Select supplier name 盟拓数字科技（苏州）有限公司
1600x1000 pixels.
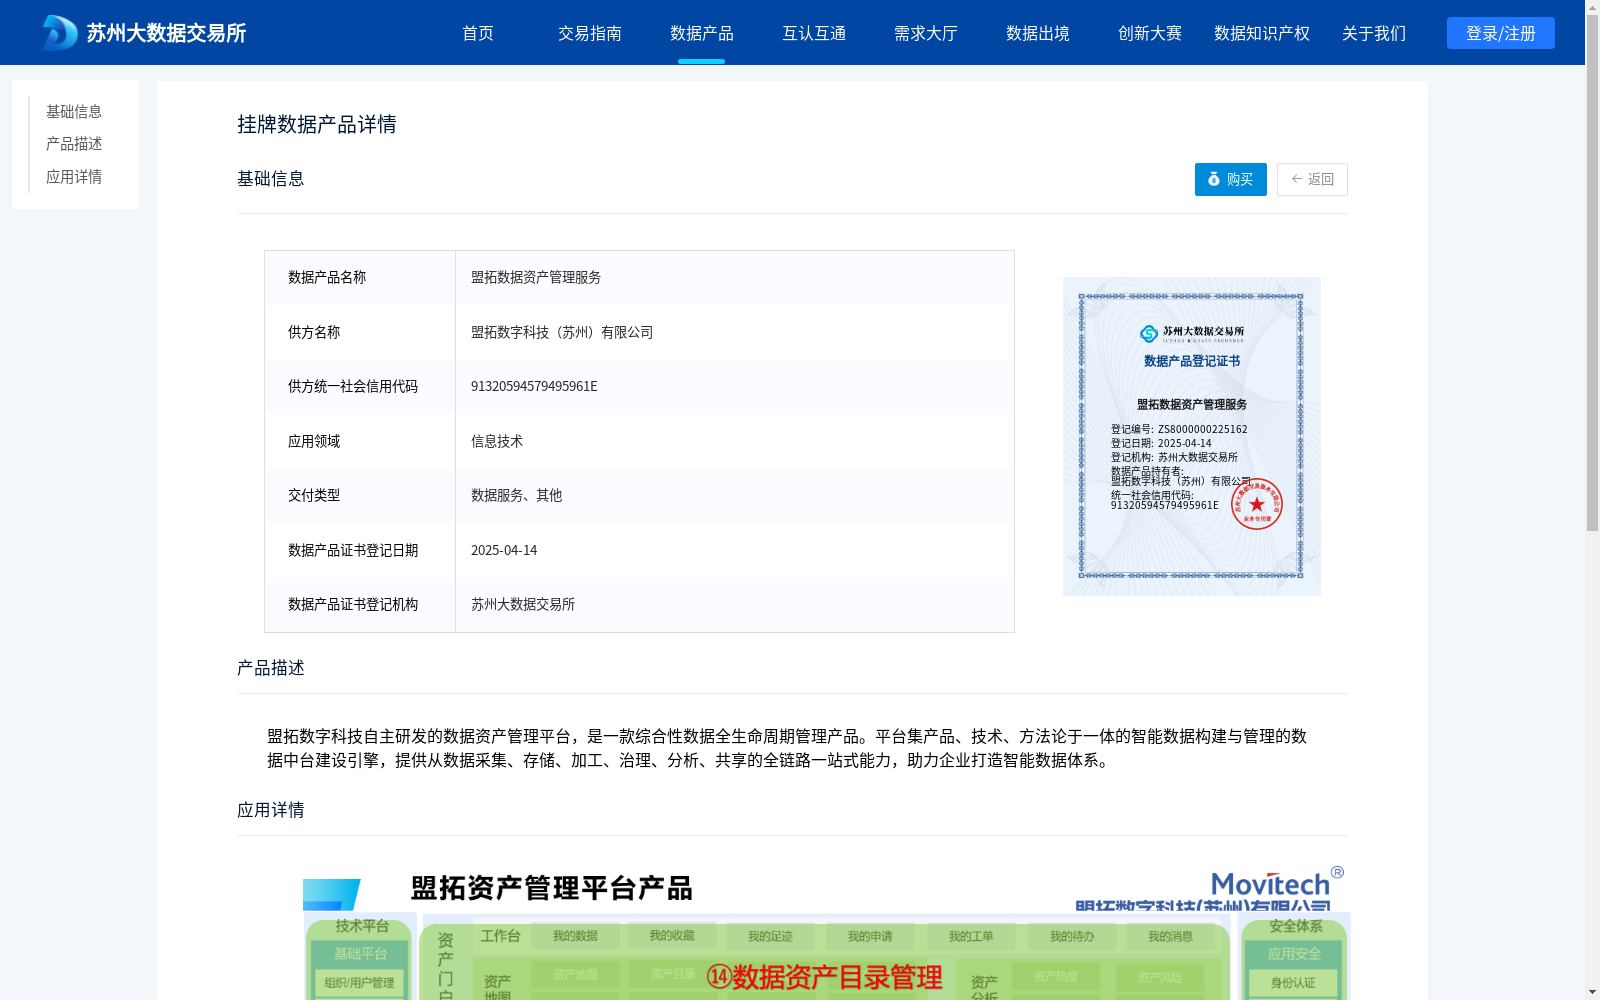coord(562,332)
